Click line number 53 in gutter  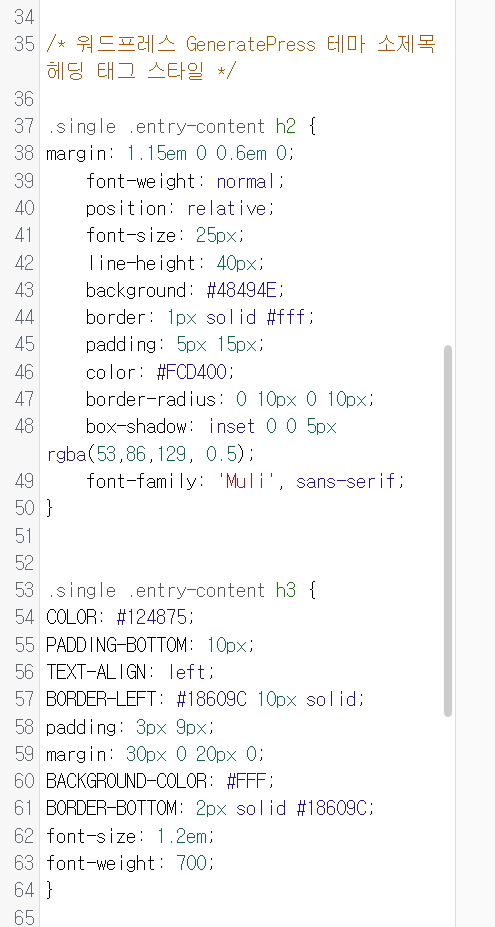point(24,591)
